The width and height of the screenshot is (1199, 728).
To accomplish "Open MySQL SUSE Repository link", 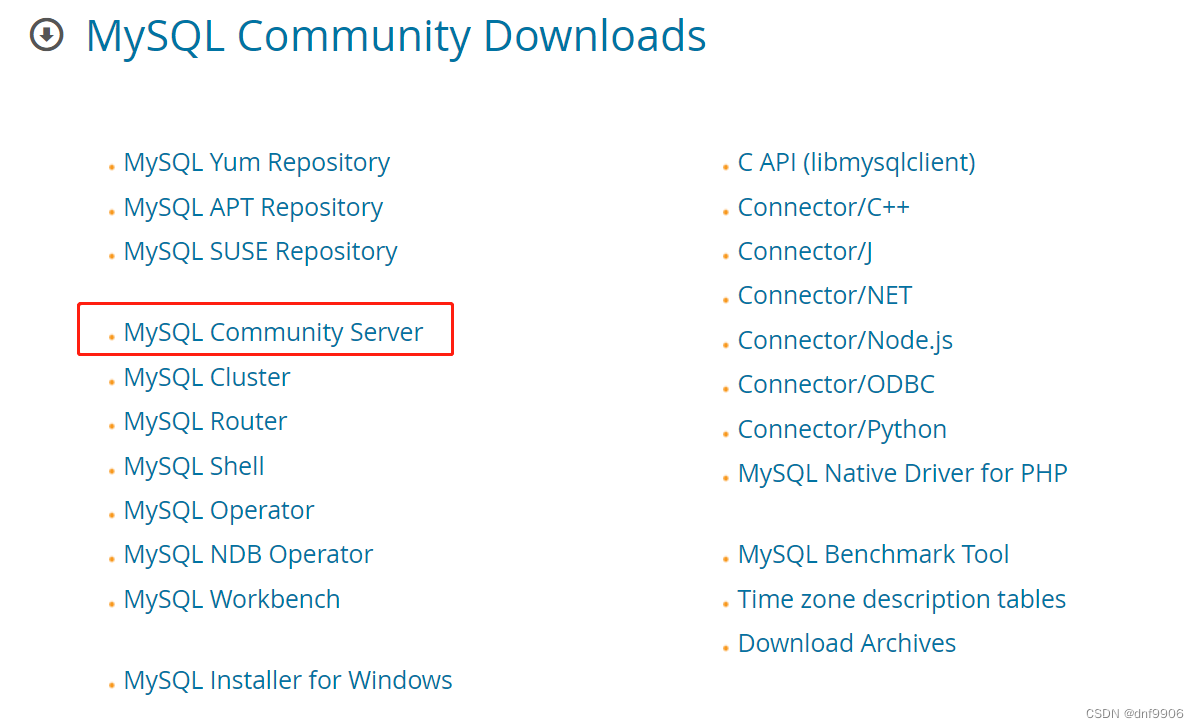I will coord(260,252).
